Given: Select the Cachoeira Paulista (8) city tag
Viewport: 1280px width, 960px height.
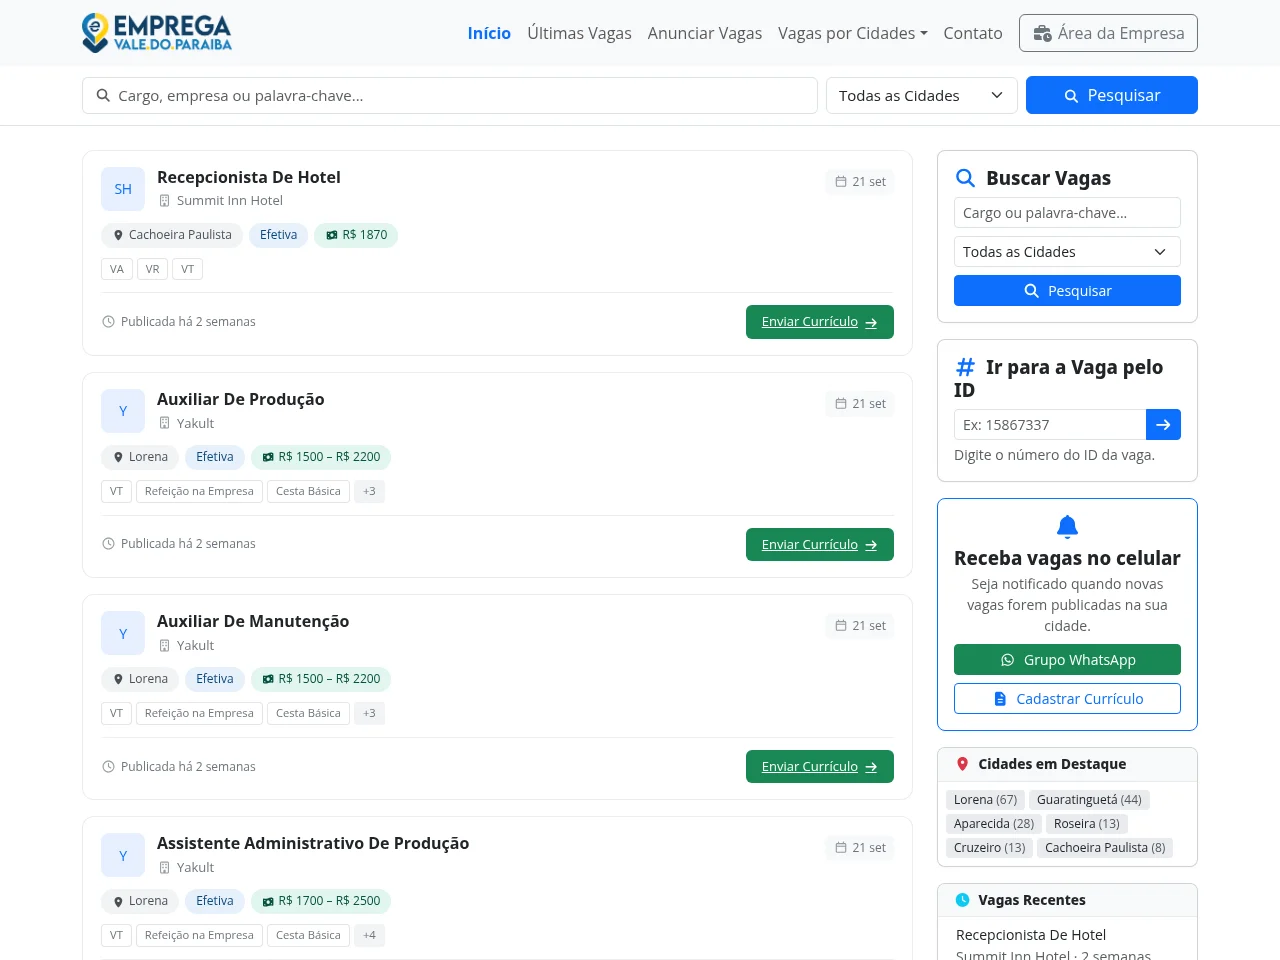Looking at the screenshot, I should [x=1105, y=848].
